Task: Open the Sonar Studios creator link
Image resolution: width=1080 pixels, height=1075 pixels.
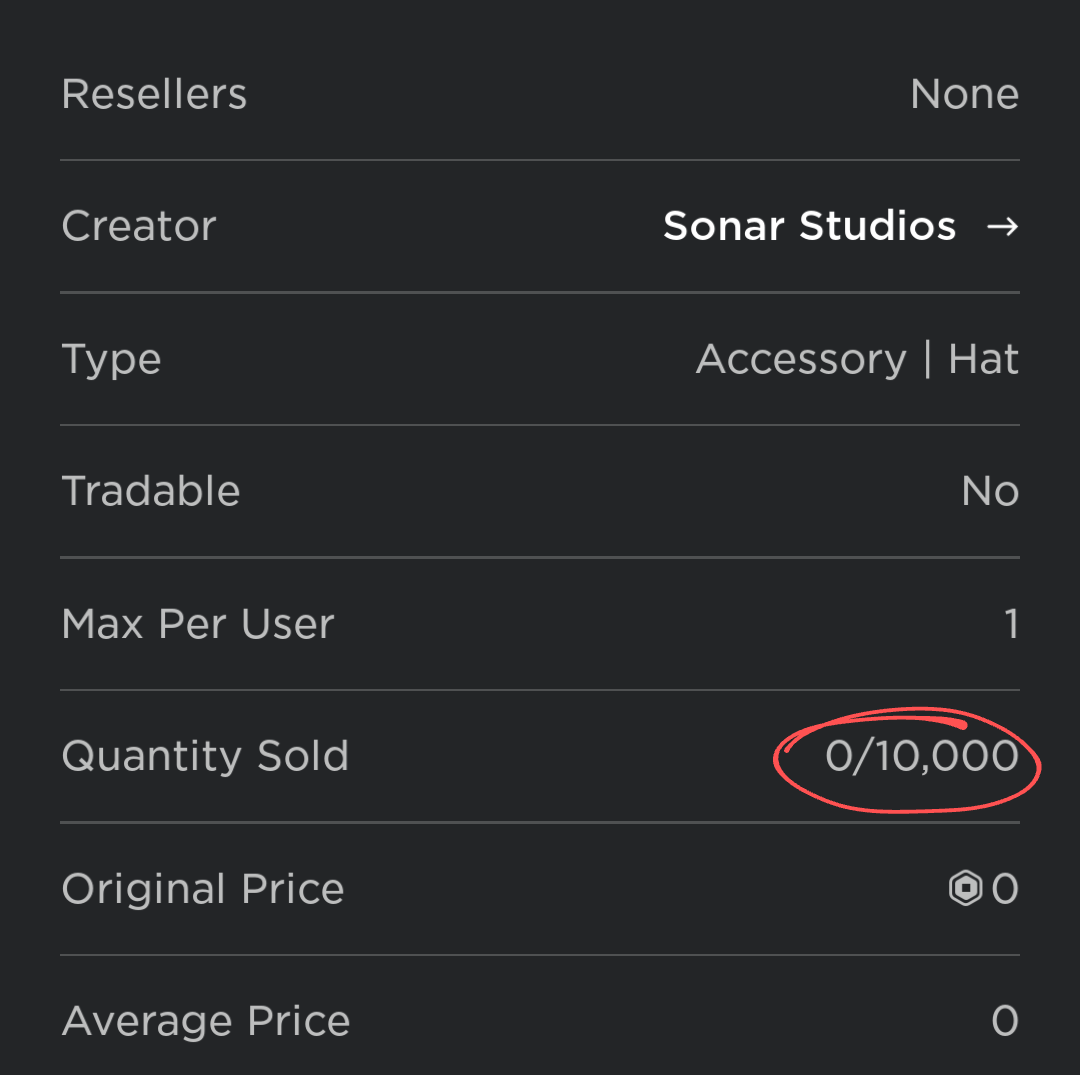Action: (809, 227)
